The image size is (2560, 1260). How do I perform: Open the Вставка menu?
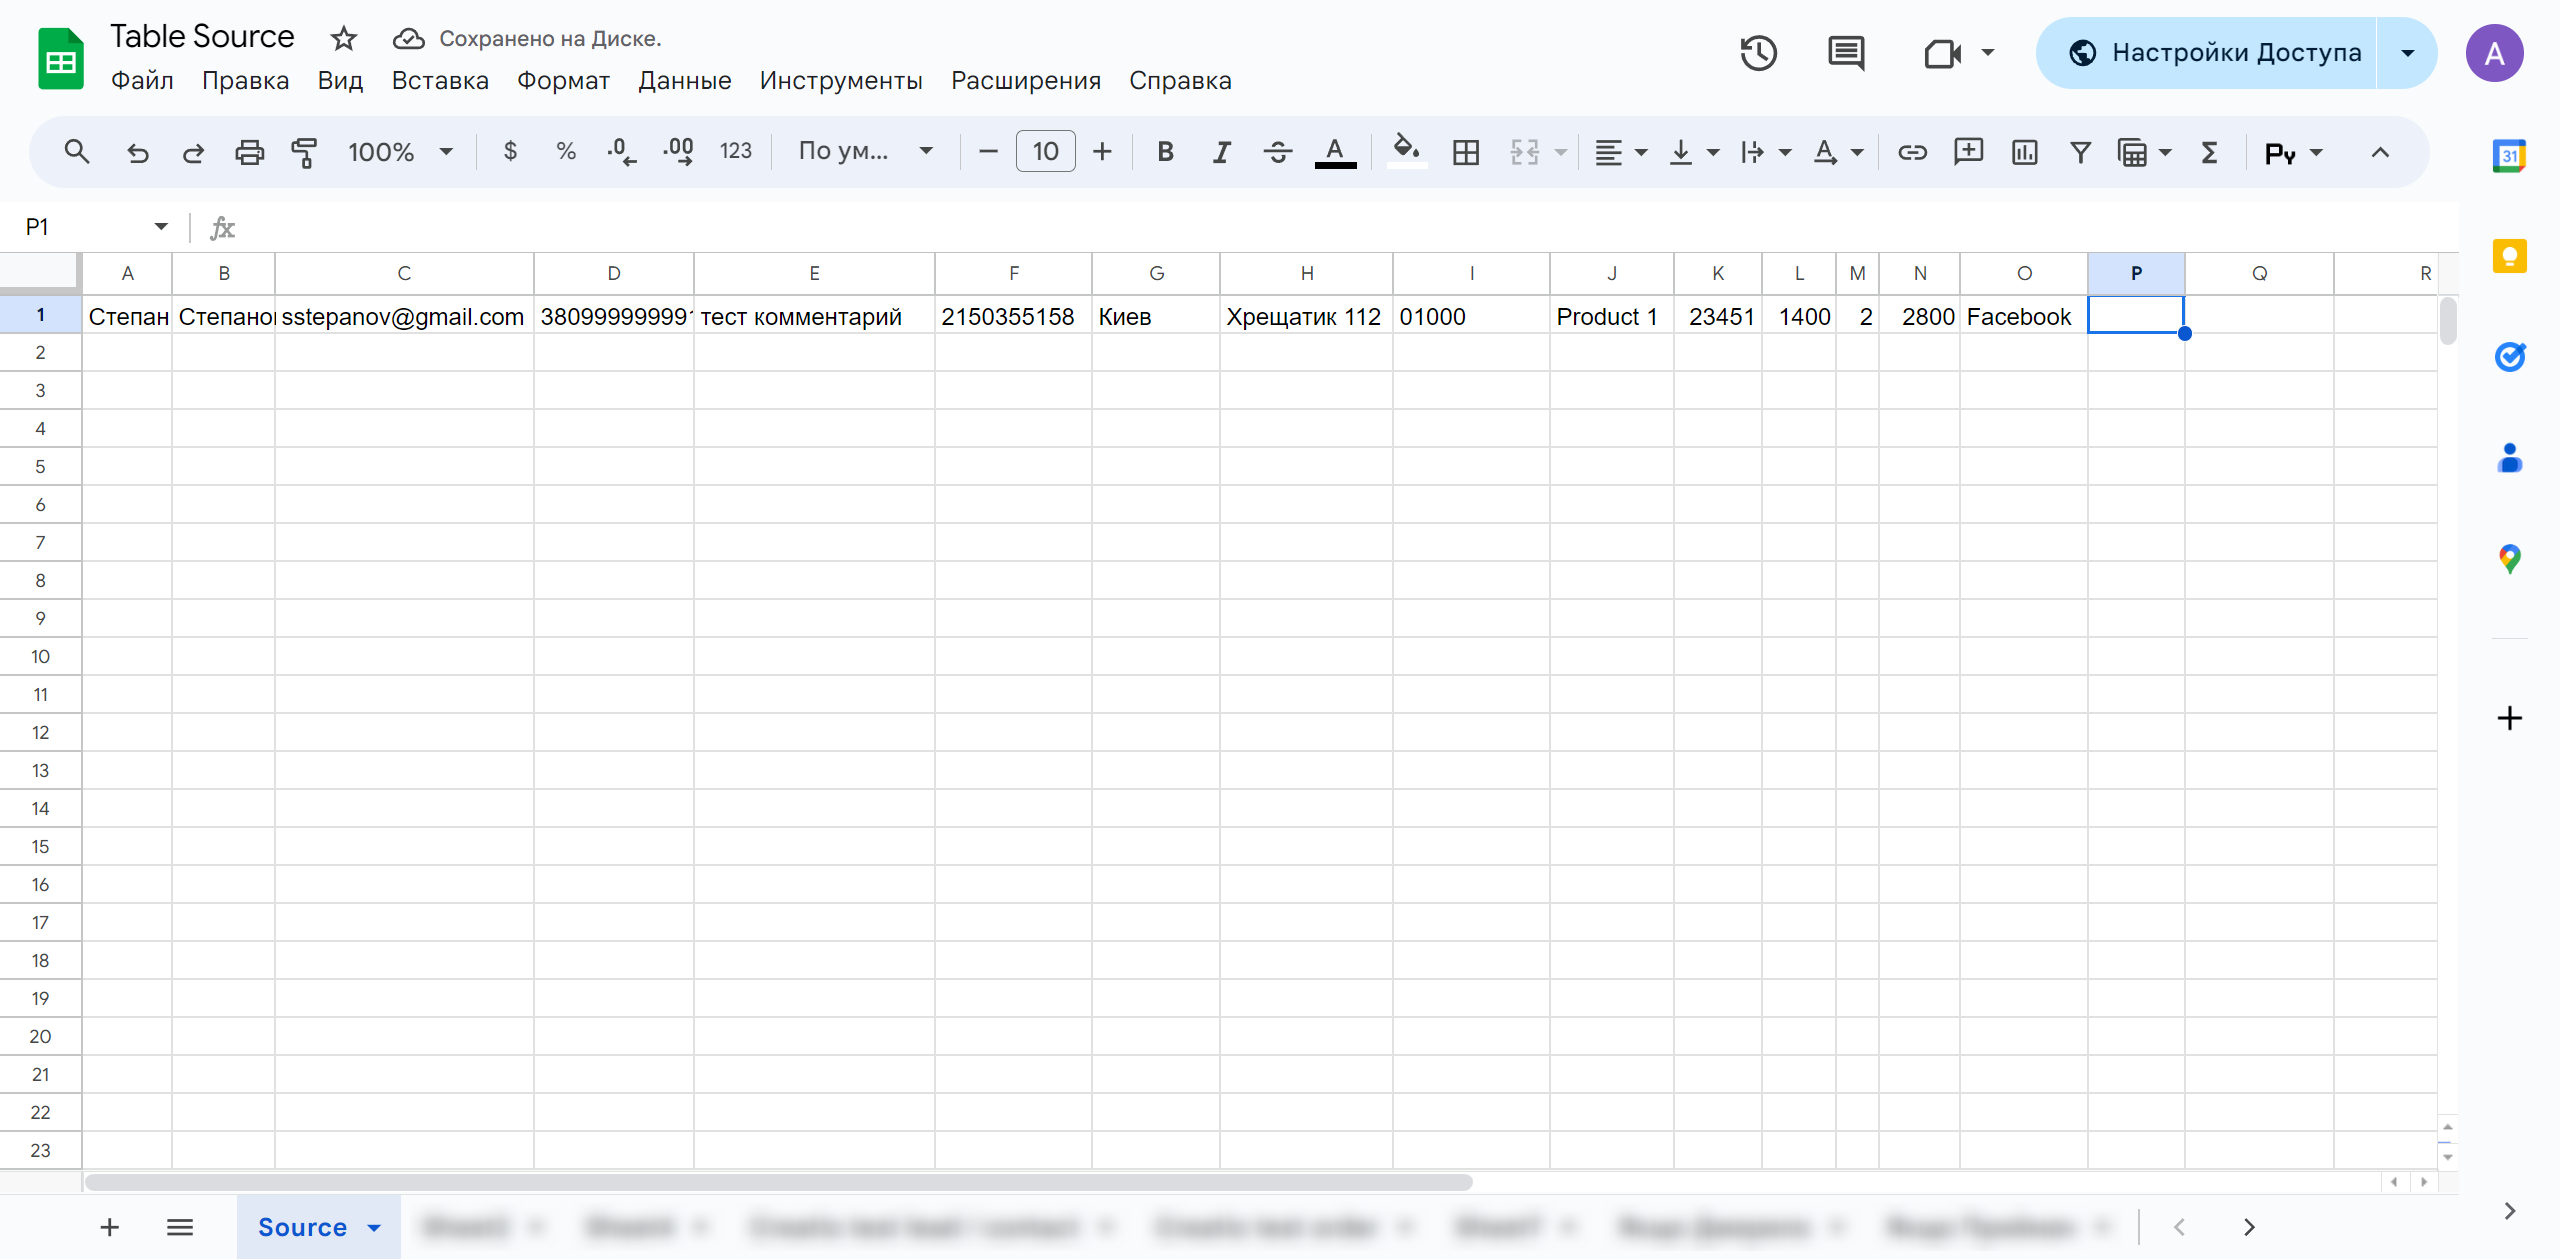440,80
